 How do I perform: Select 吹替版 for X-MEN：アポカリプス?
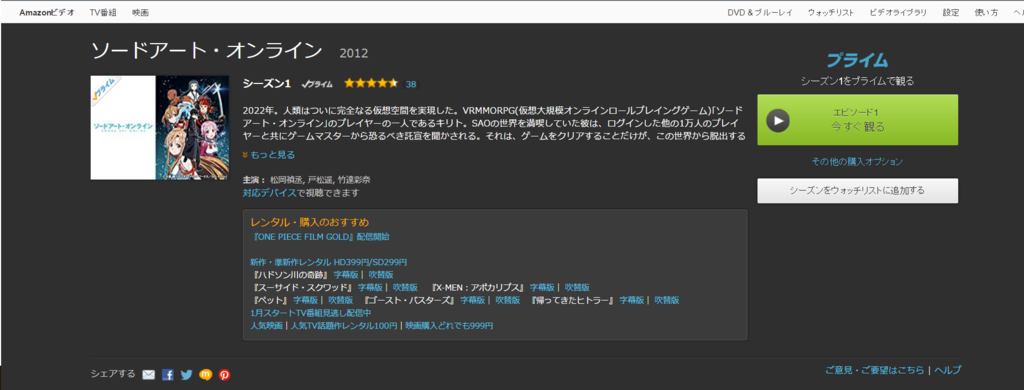(577, 287)
